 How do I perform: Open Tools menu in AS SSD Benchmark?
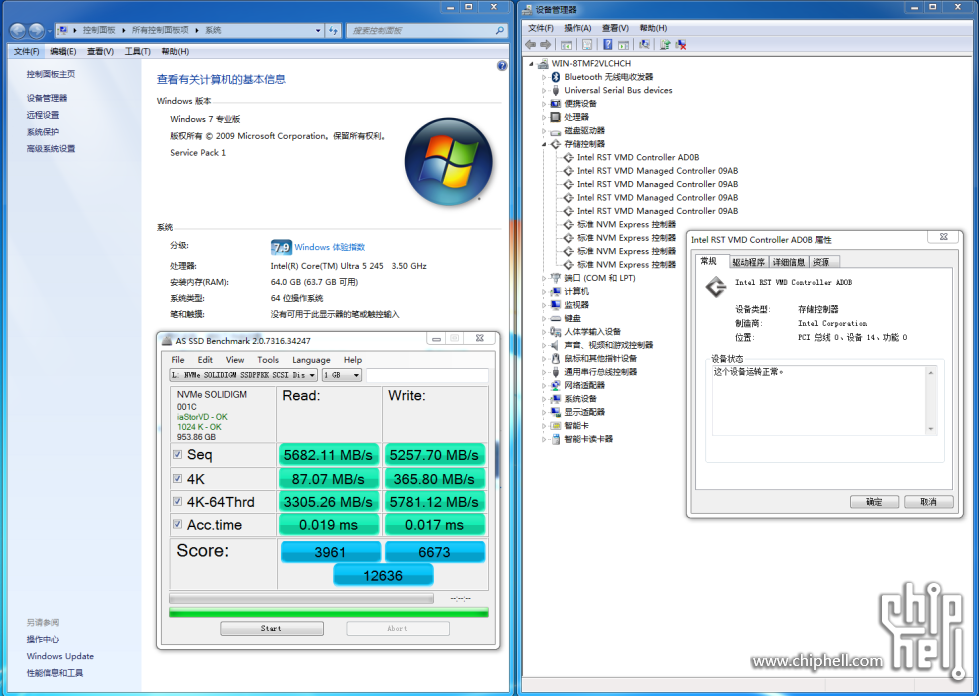click(268, 360)
